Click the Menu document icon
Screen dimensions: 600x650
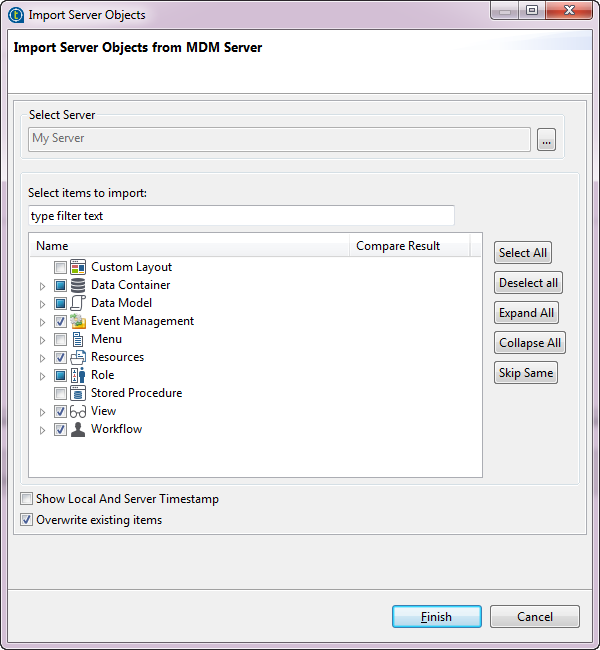point(78,339)
